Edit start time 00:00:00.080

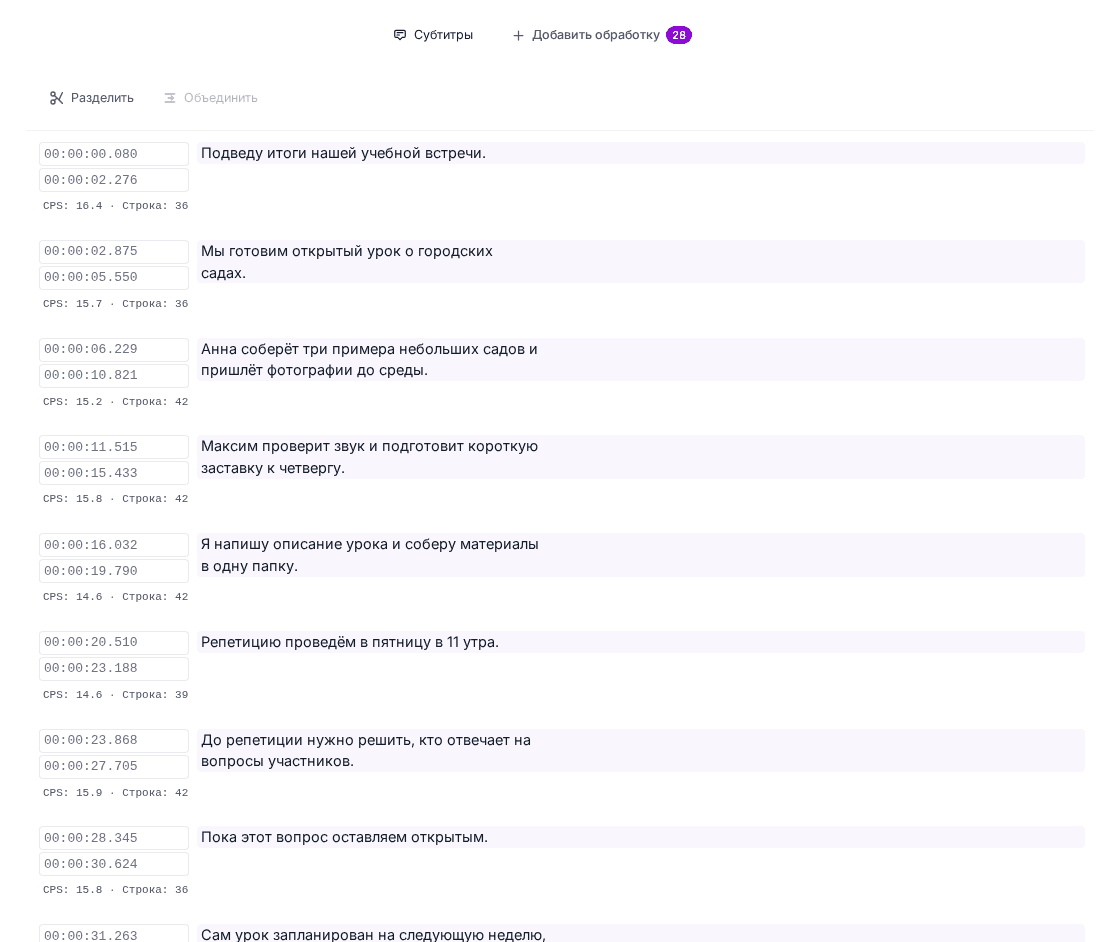click(114, 154)
